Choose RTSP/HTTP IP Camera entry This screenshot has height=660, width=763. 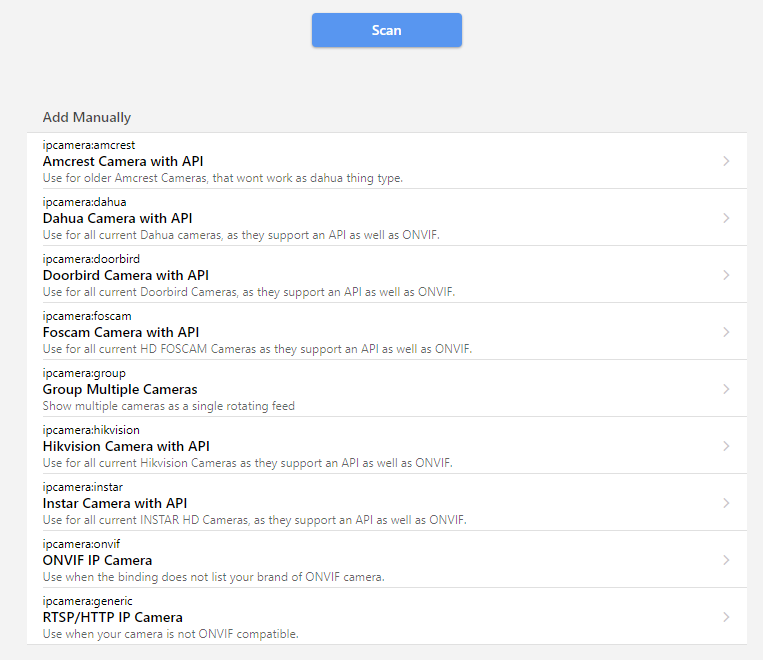(112, 617)
